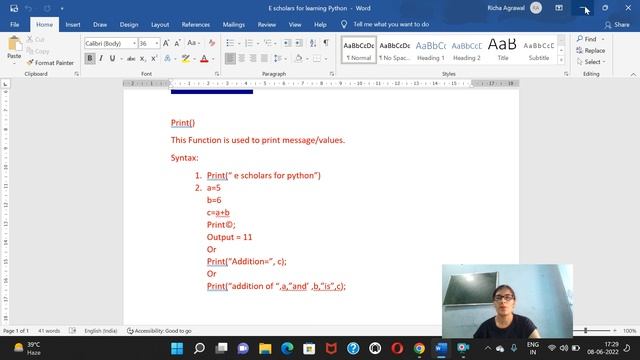
Task: Toggle Italic formatting
Action: coord(101,58)
